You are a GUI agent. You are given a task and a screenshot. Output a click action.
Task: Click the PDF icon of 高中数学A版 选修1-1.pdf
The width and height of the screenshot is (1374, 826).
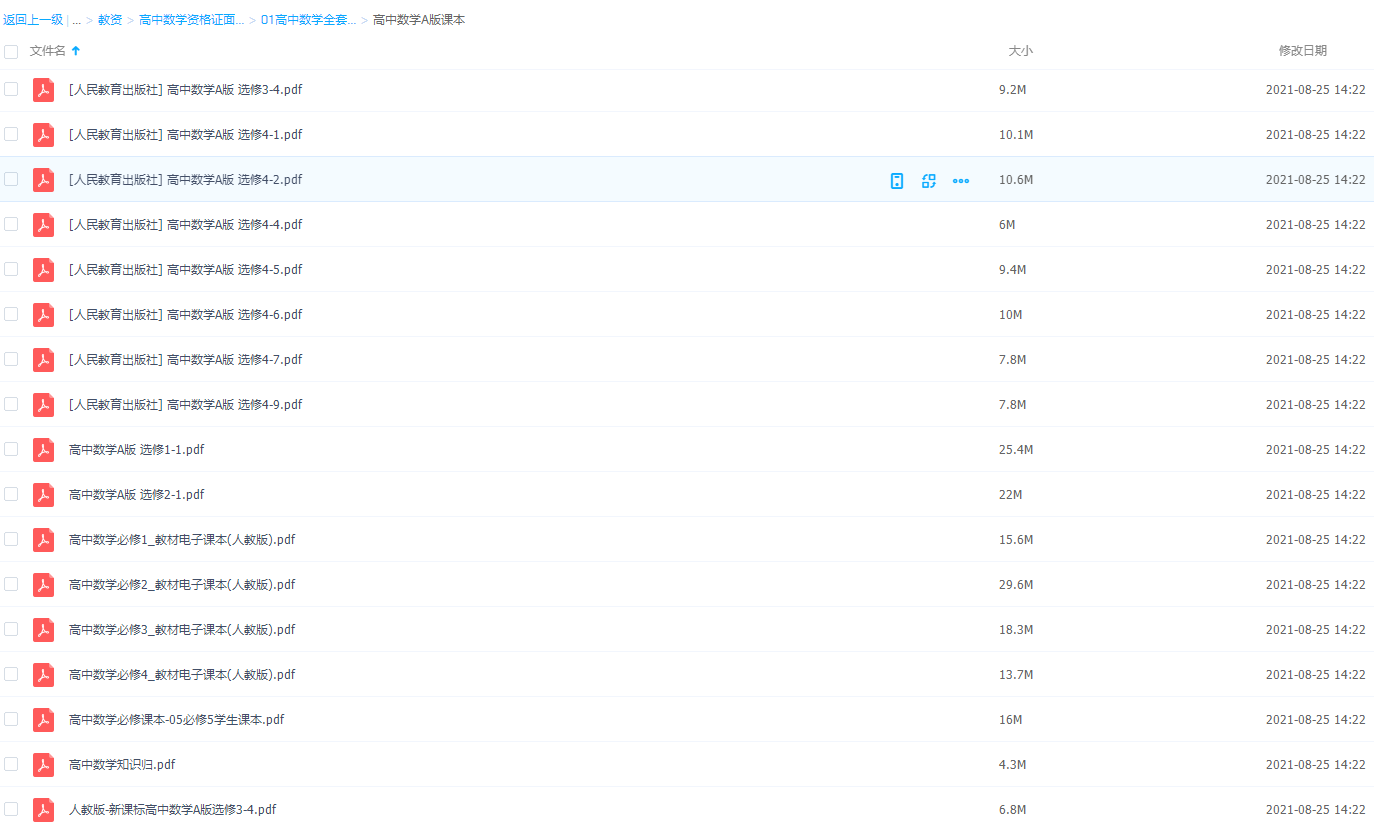pyautogui.click(x=43, y=450)
